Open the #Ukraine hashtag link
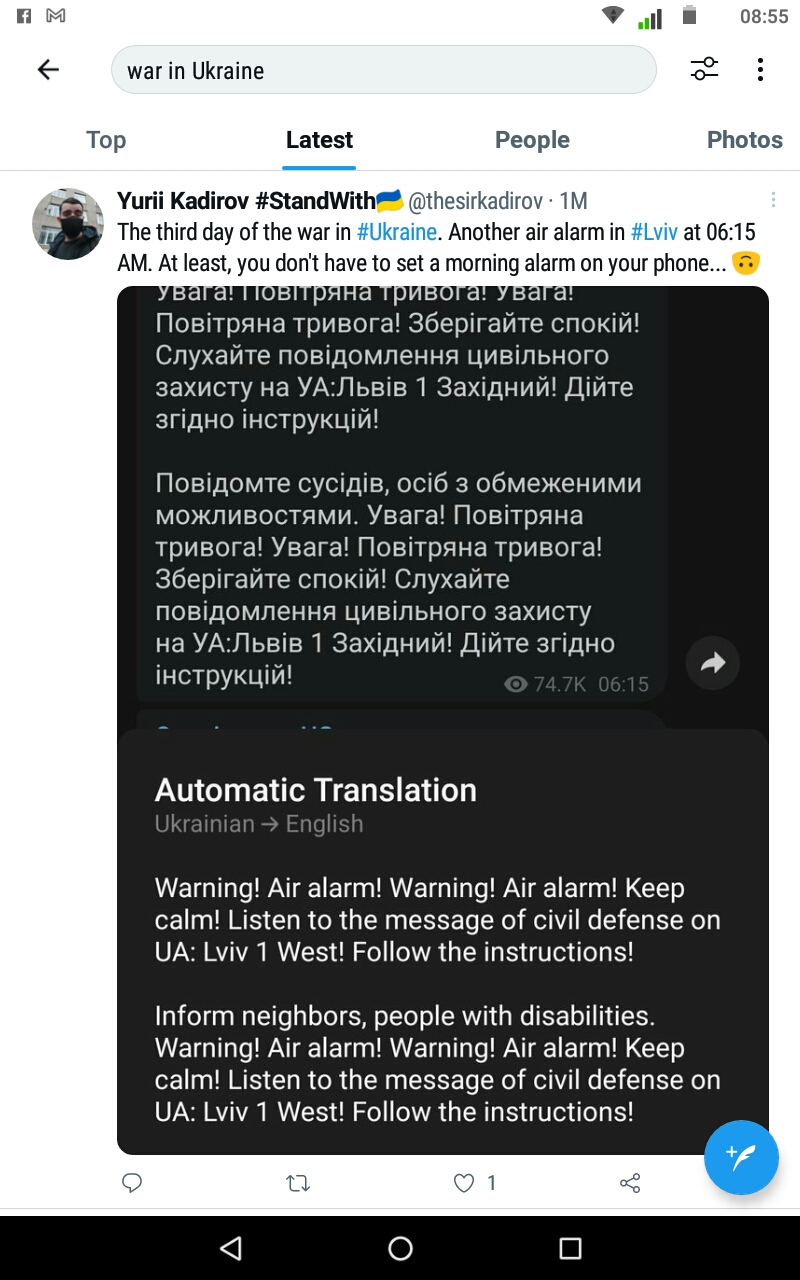The width and height of the screenshot is (800, 1280). coord(398,232)
